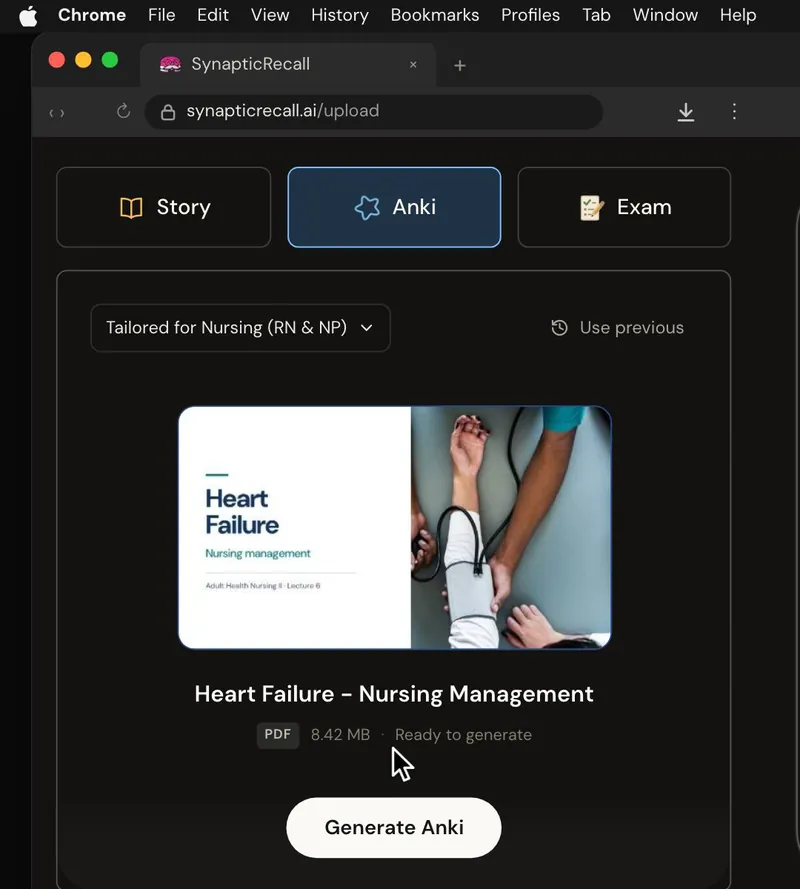Screen dimensions: 800x889
Task: Open a new browser tab
Action: 460,66
